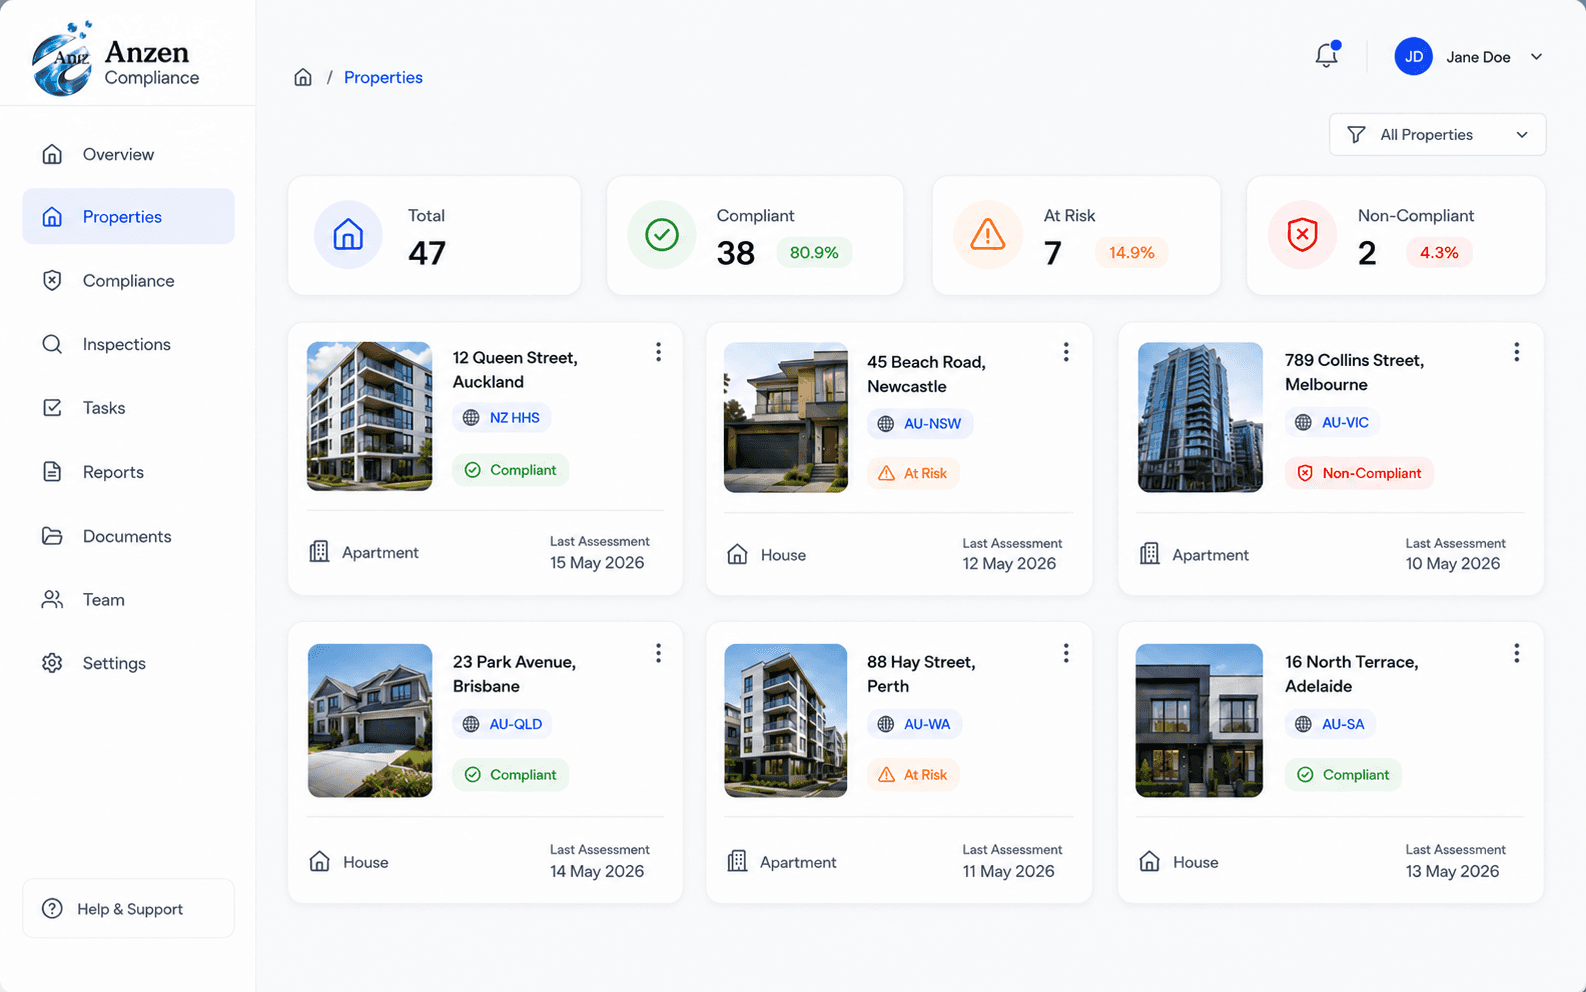Image resolution: width=1586 pixels, height=992 pixels.
Task: Click the '23 Park Avenue, Brisbane' address
Action: tap(514, 674)
